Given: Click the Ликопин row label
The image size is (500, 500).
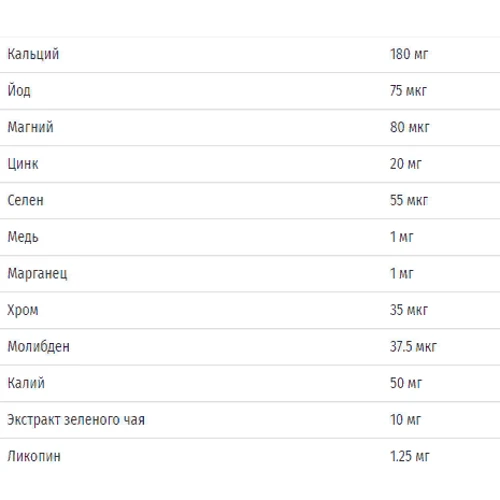Looking at the screenshot, I should pos(34,456).
